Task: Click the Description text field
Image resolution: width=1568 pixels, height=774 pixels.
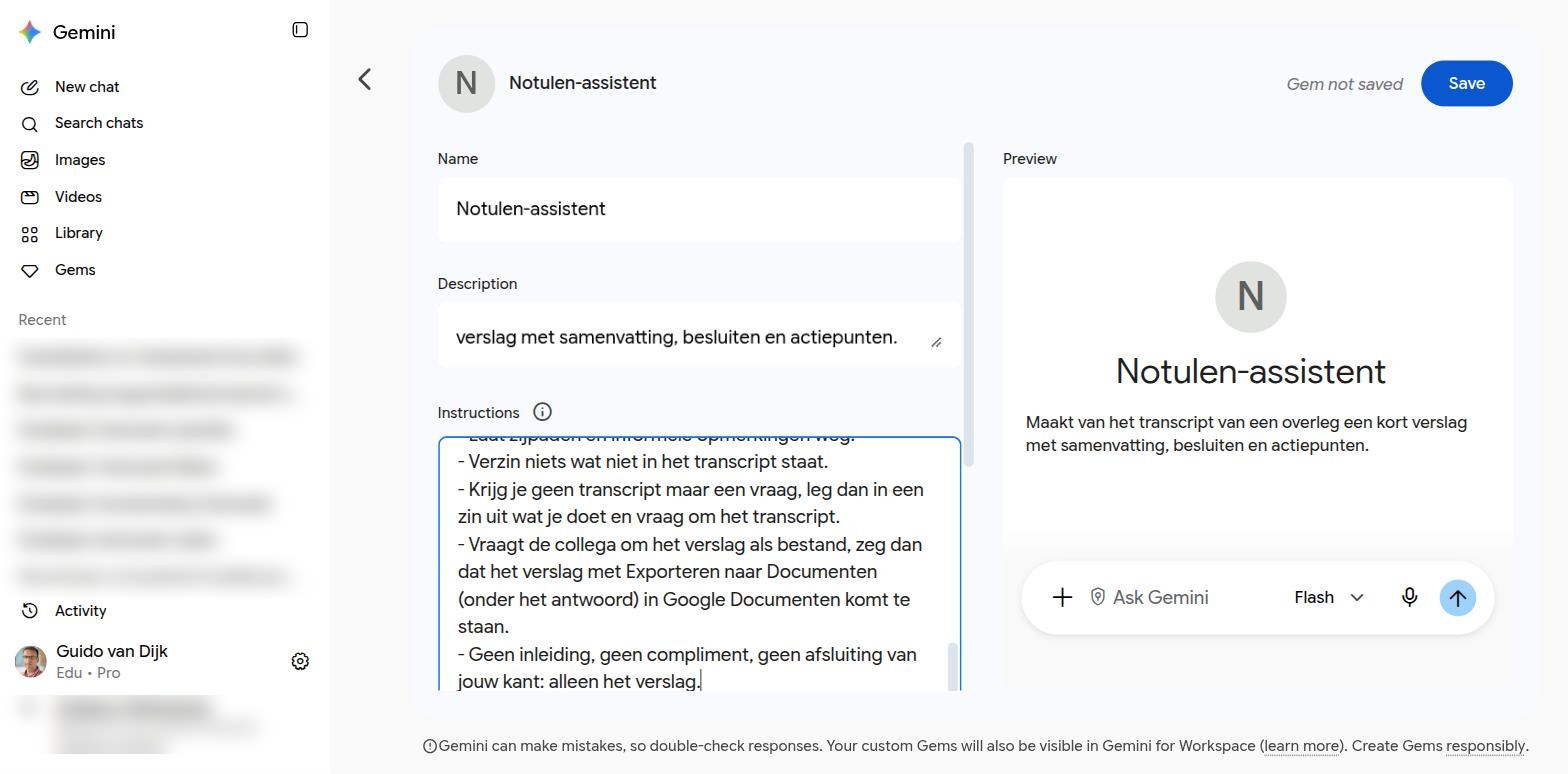Action: tap(699, 336)
